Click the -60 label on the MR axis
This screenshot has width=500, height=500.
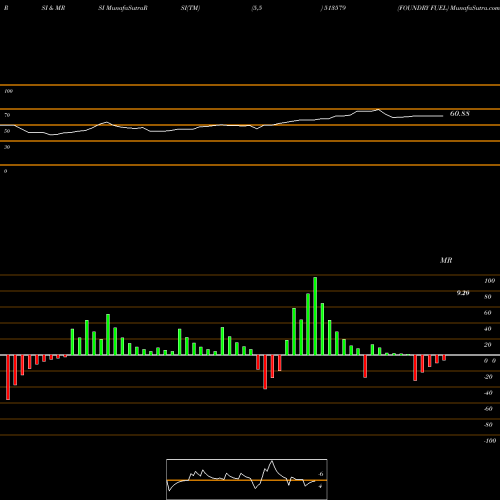click(x=488, y=409)
